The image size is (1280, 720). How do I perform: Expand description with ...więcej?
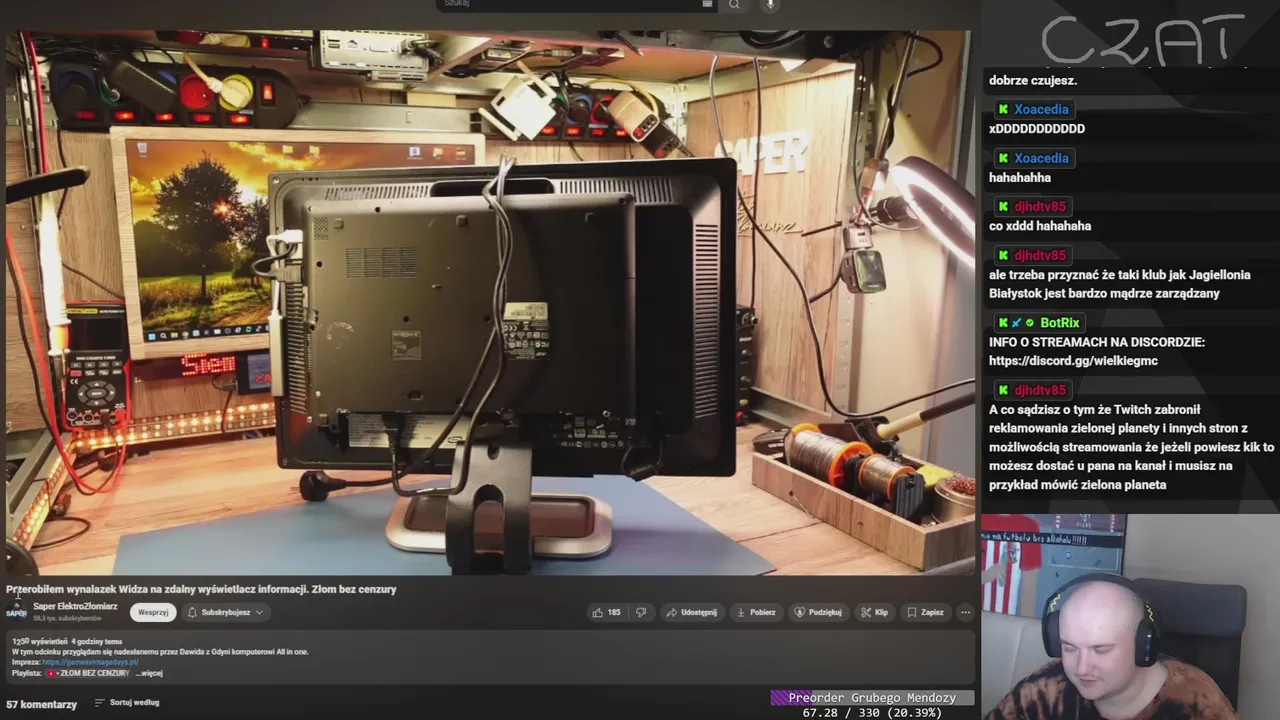pyautogui.click(x=149, y=673)
